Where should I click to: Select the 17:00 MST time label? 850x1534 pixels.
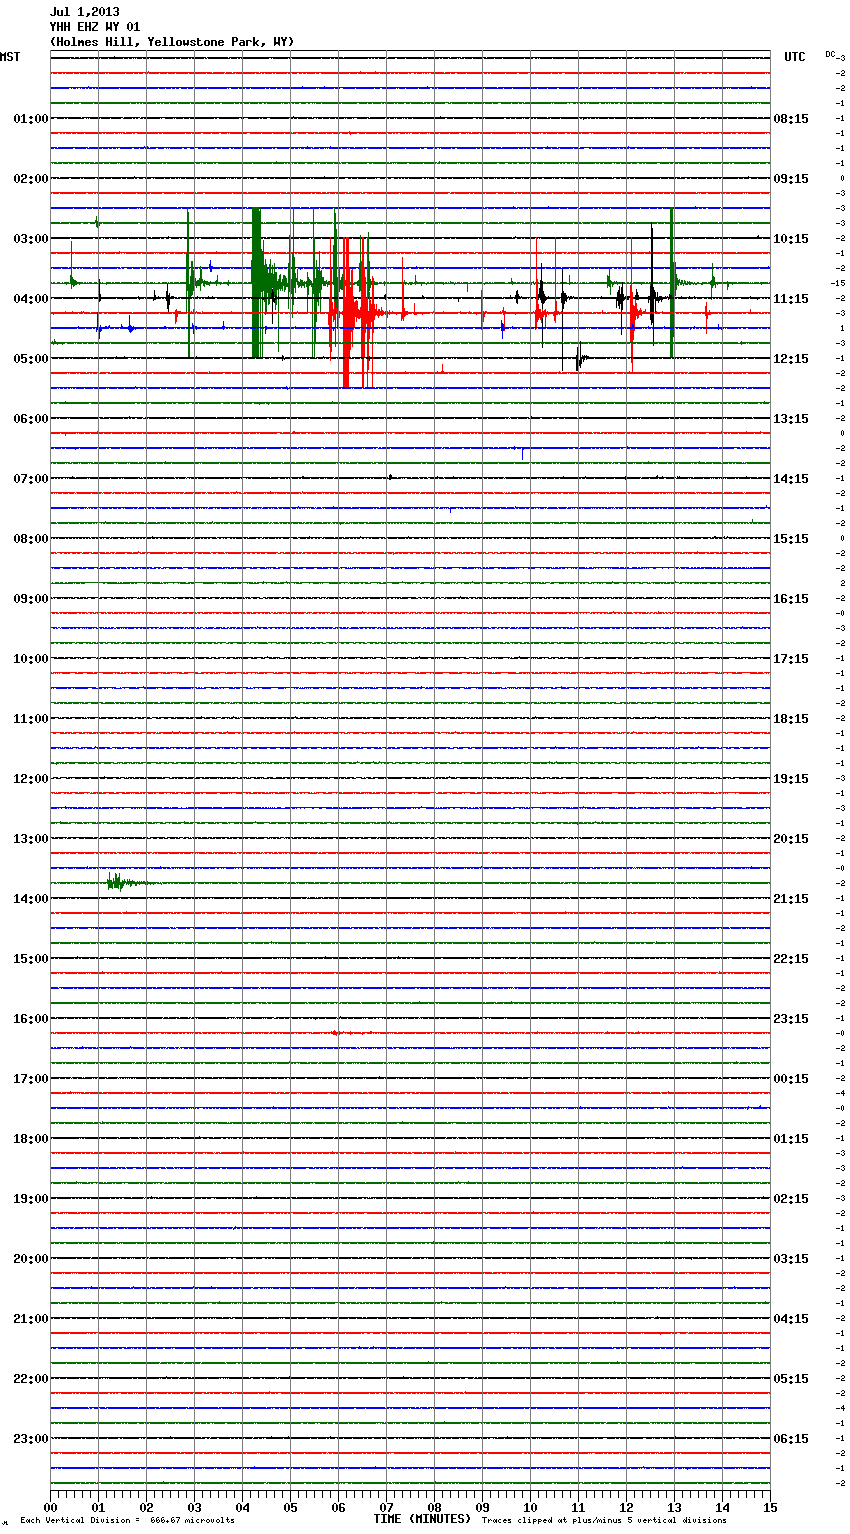coord(31,1079)
